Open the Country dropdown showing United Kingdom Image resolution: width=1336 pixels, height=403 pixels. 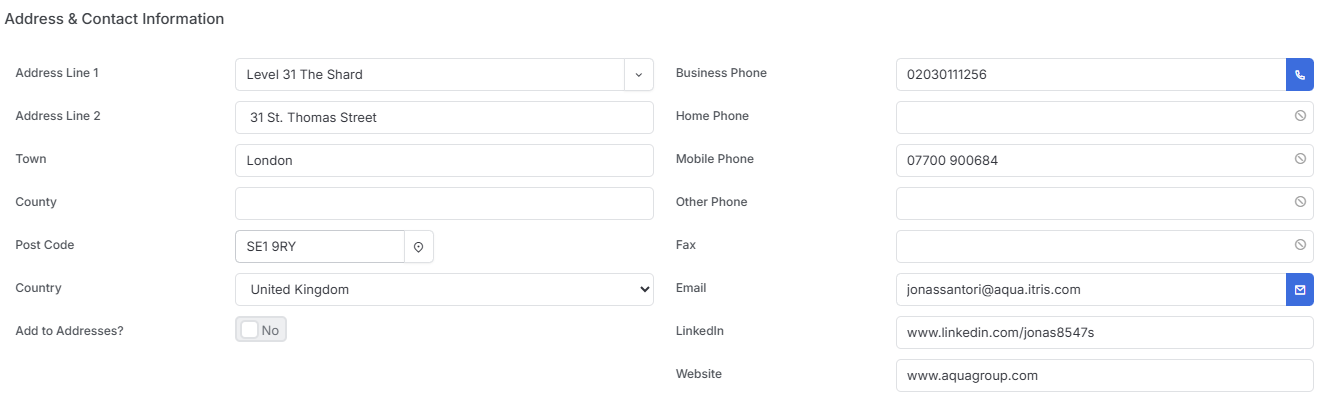pos(444,289)
